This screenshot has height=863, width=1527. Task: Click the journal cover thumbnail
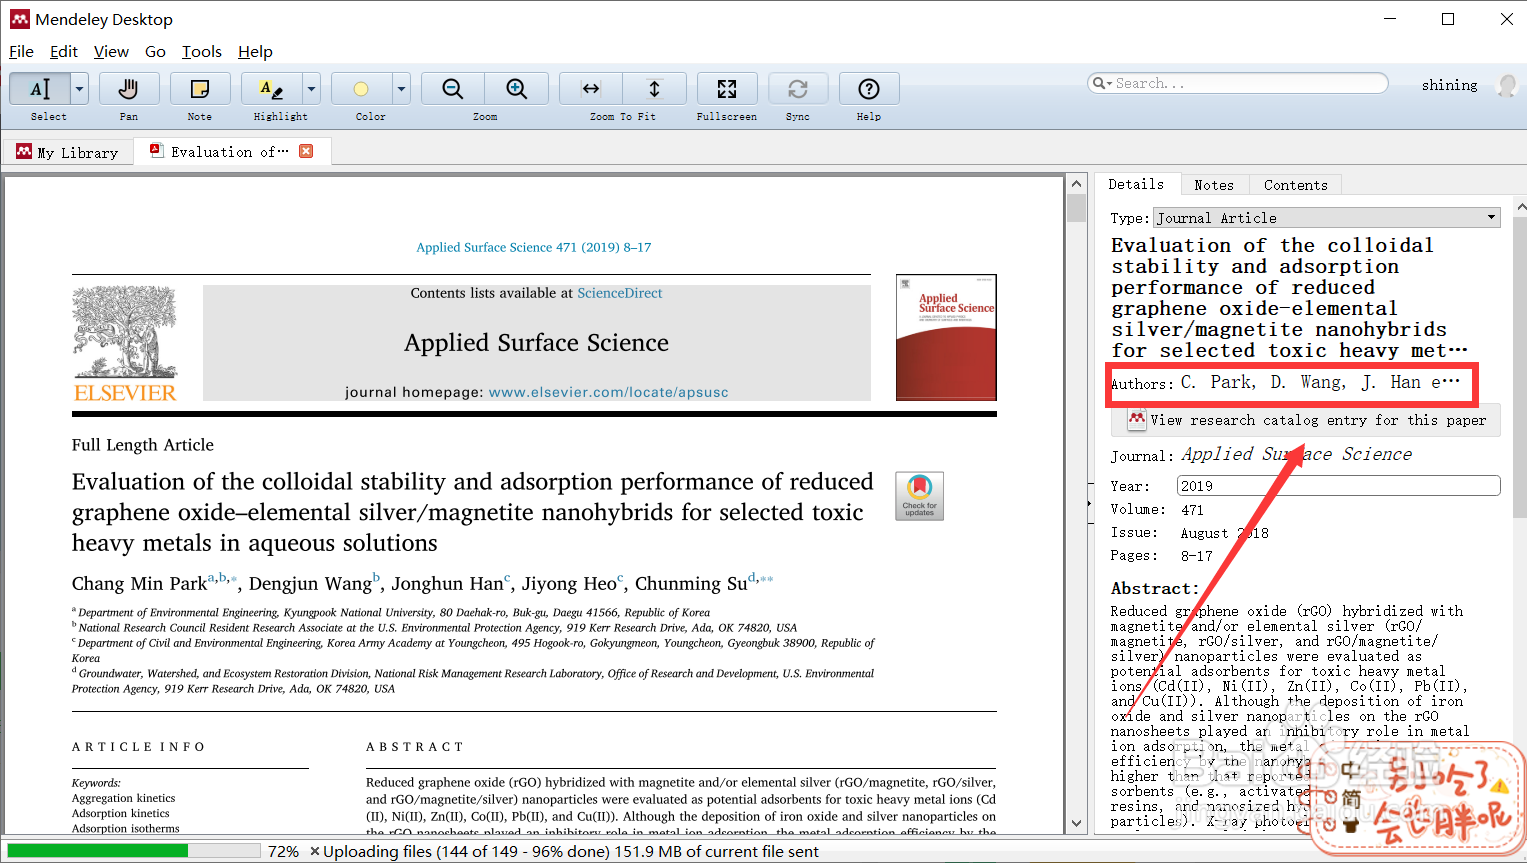(x=946, y=338)
